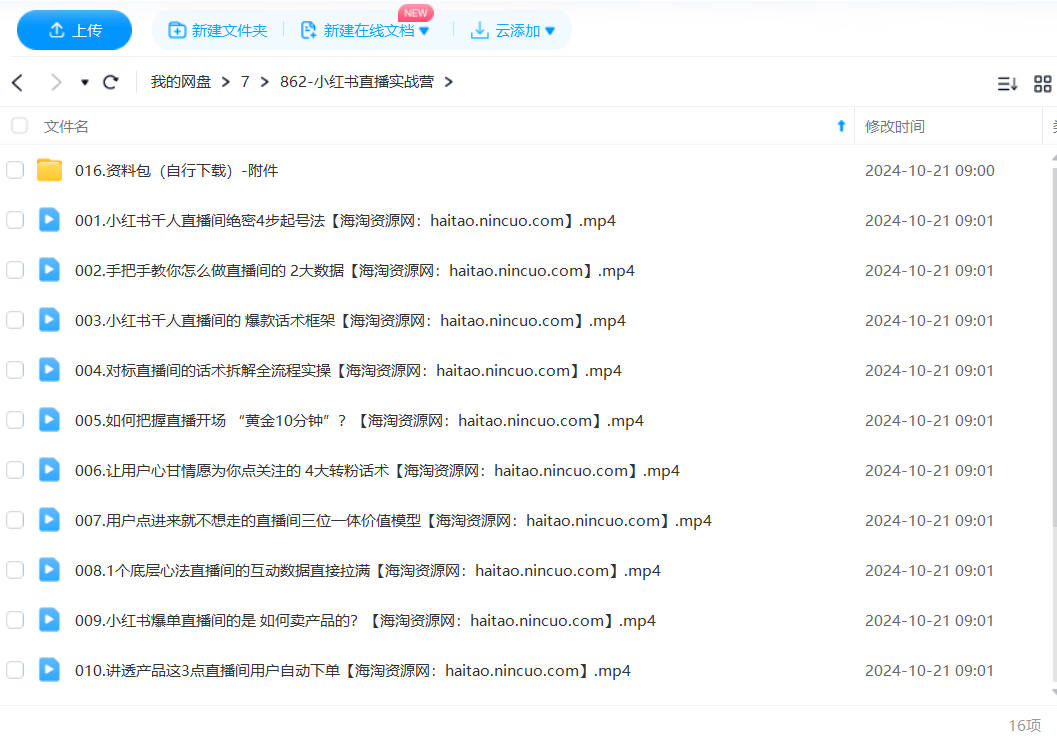This screenshot has height=738, width=1057.
Task: Click video icon of file 006
Action: (x=49, y=470)
